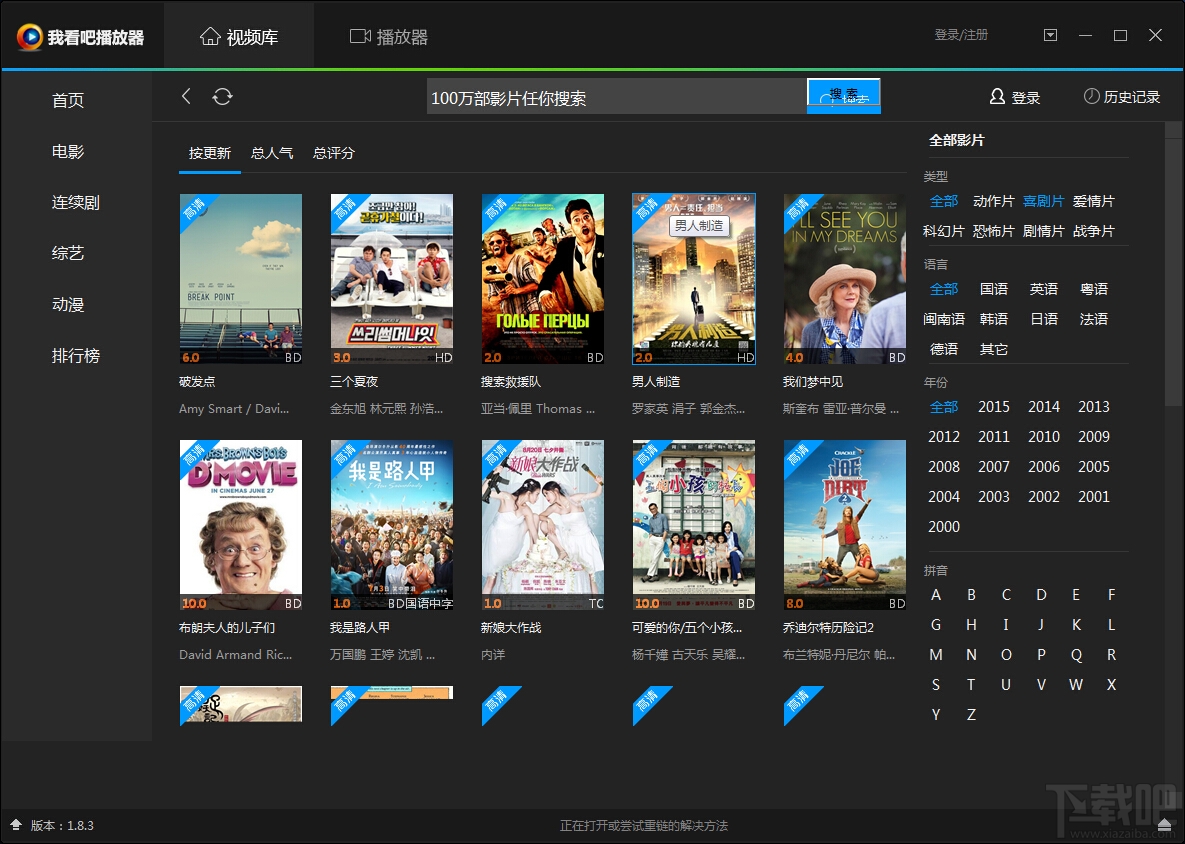
Task: Click the app logo icon in the title bar
Action: click(x=29, y=36)
